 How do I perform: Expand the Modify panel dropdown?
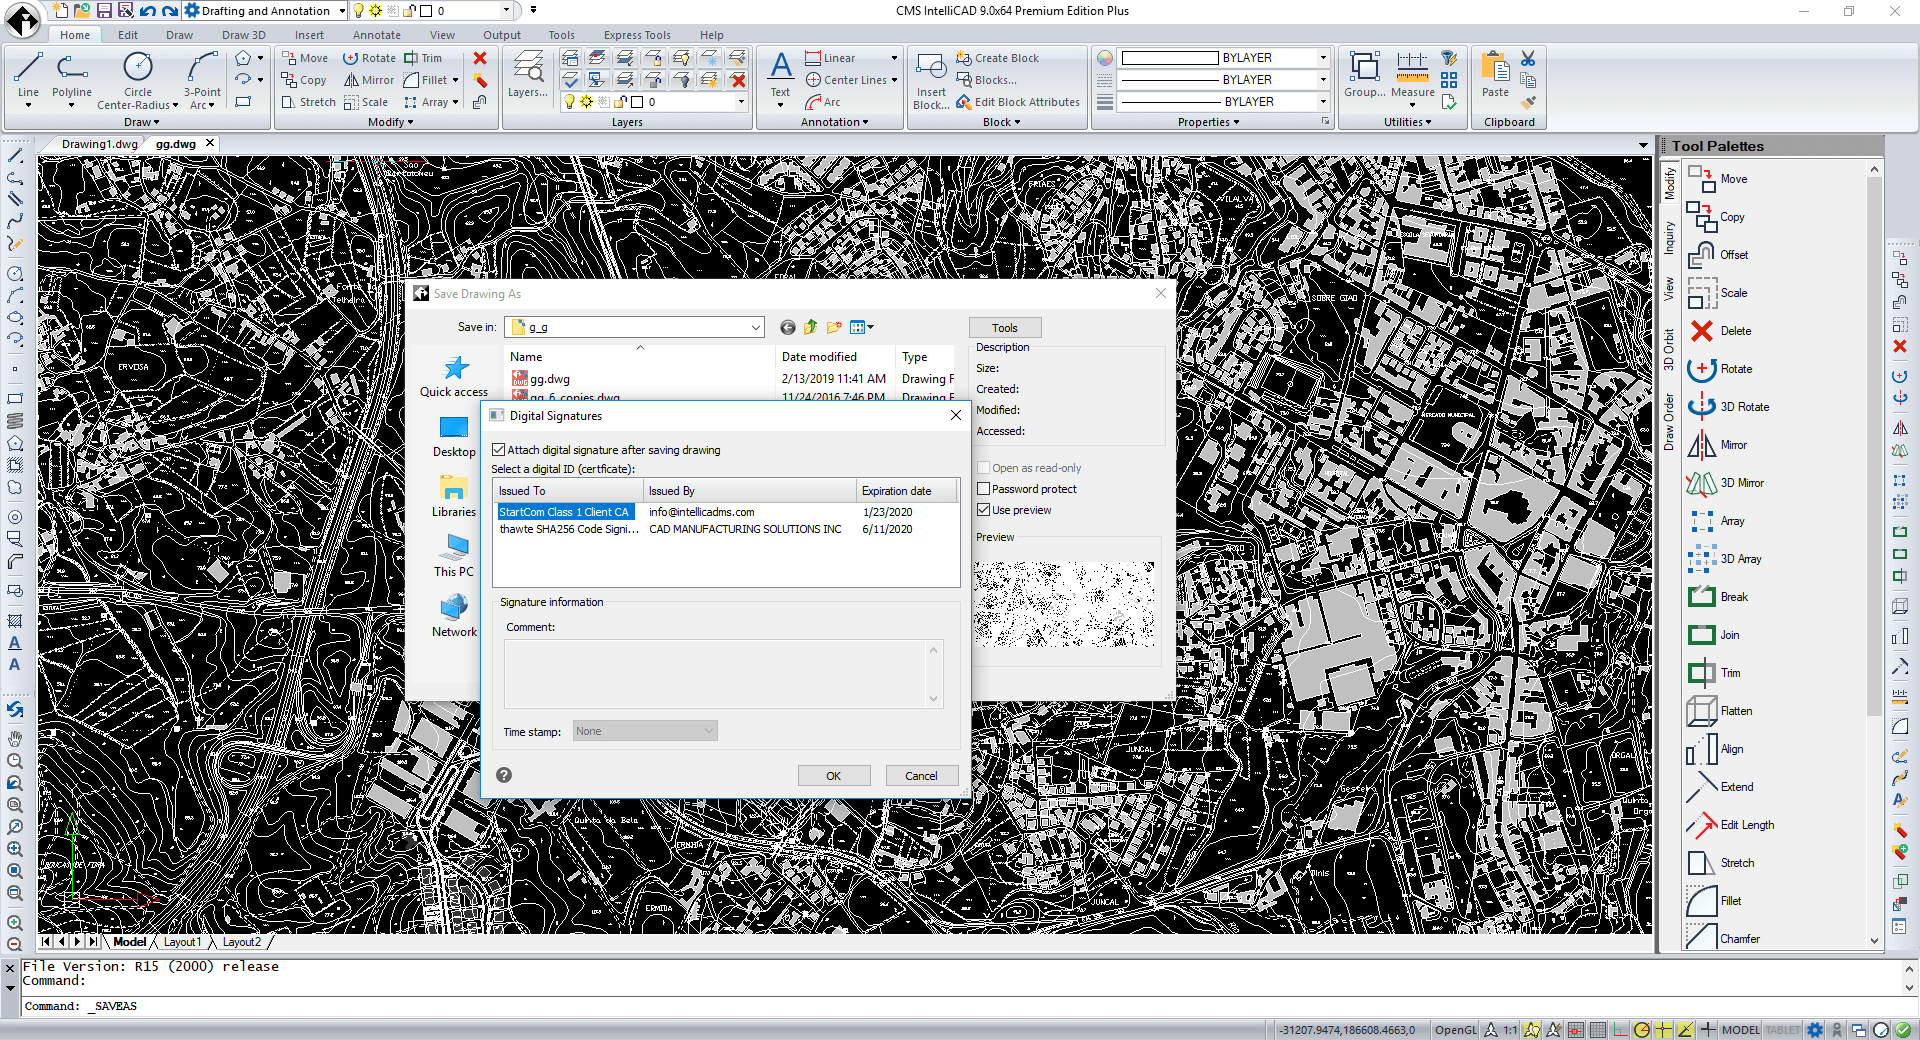click(390, 122)
